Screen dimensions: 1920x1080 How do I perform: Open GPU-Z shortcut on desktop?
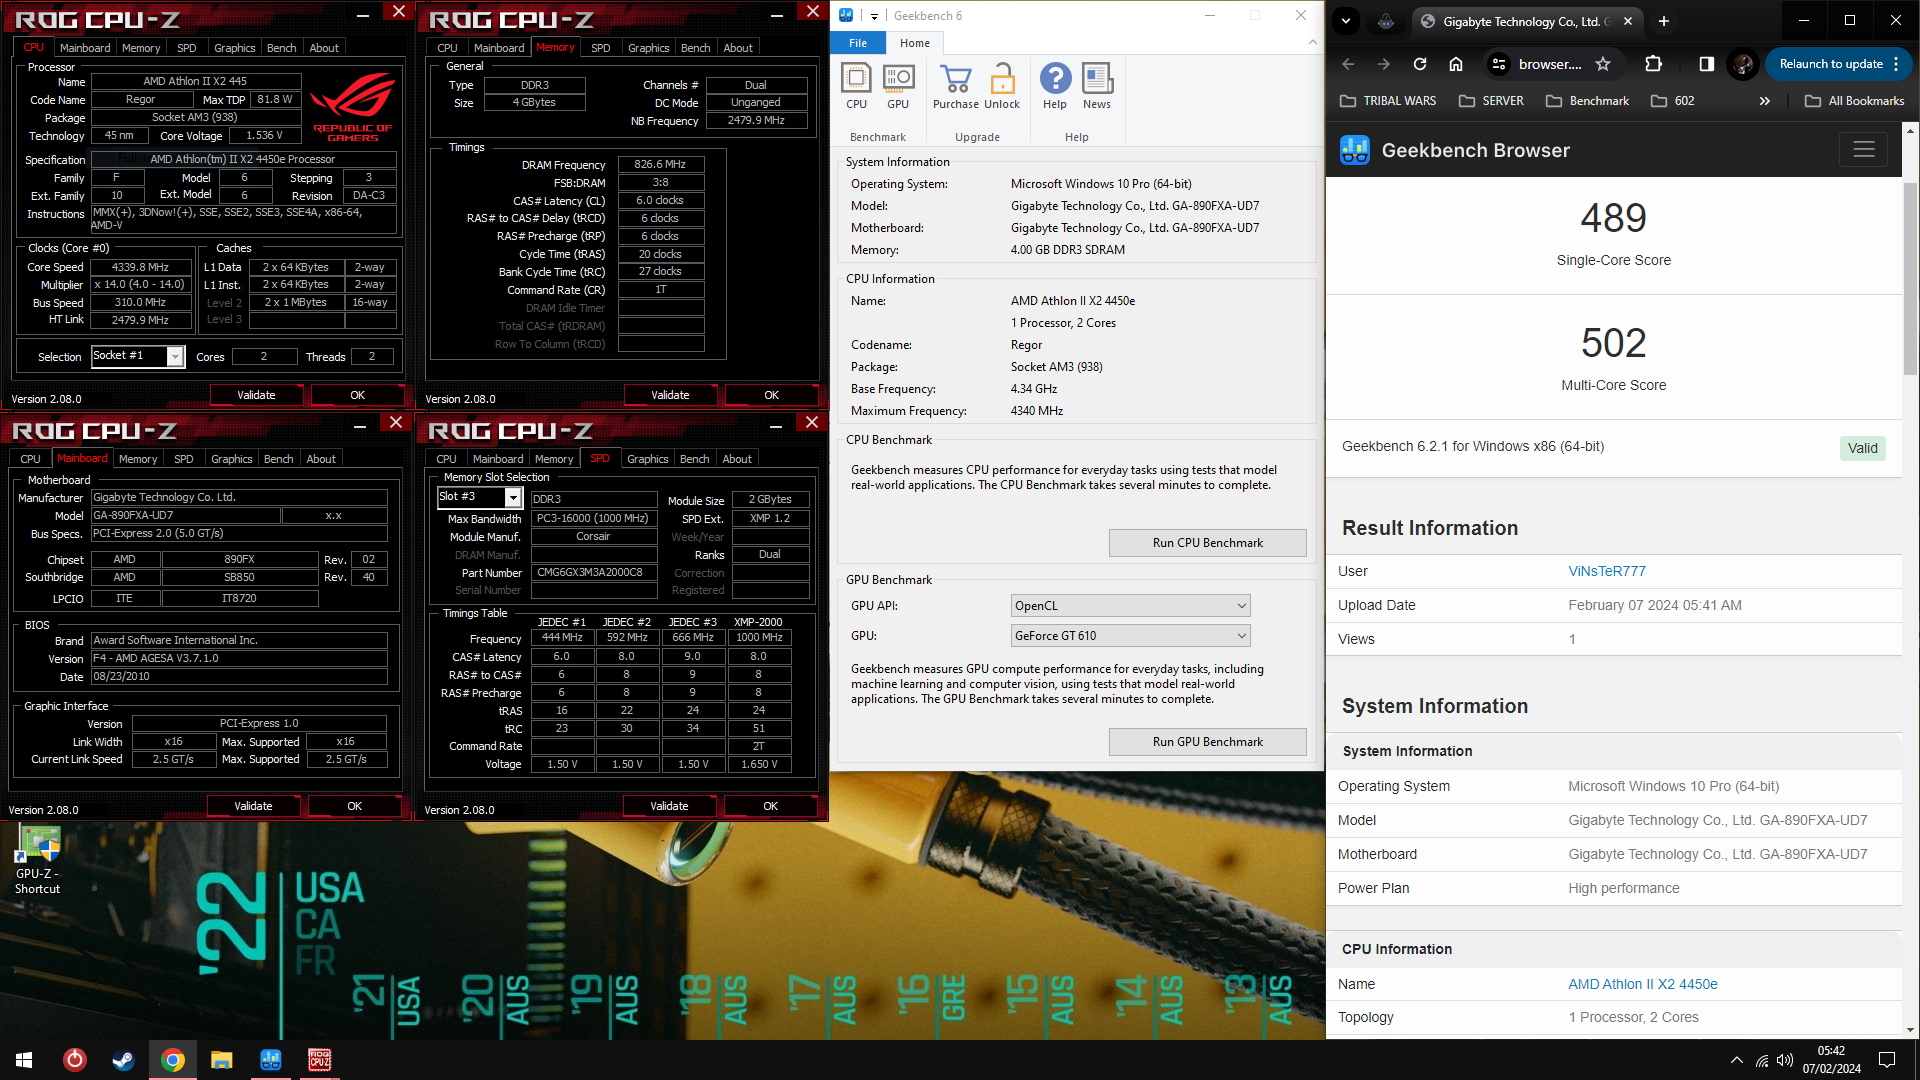[x=38, y=860]
